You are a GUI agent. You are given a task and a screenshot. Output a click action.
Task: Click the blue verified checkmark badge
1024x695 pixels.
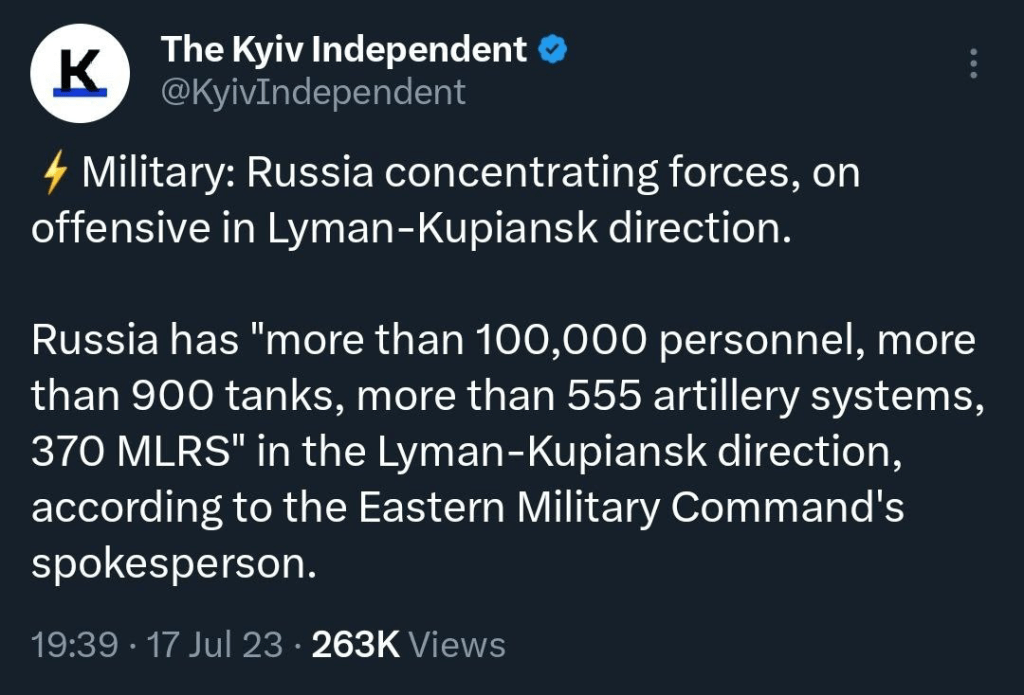pos(553,48)
